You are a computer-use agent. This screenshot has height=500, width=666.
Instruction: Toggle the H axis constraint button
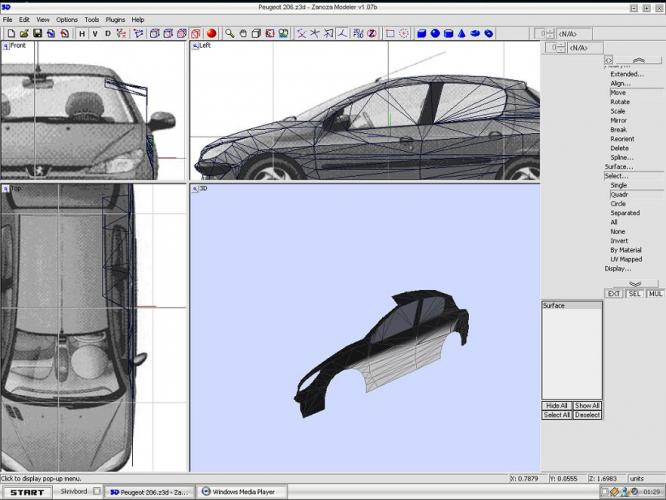point(81,33)
